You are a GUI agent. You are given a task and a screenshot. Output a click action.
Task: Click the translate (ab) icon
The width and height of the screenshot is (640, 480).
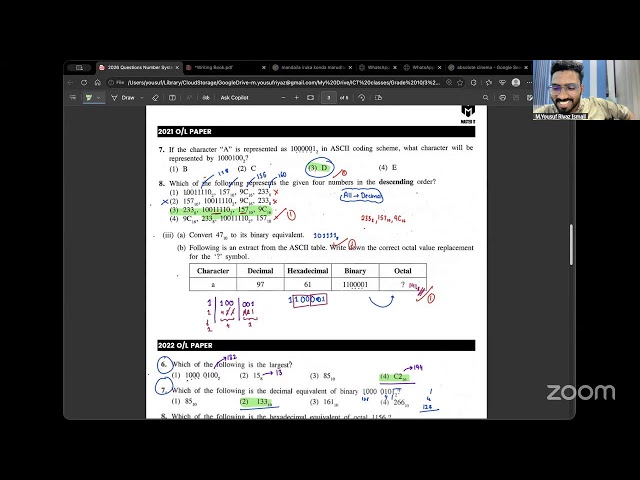point(206,98)
